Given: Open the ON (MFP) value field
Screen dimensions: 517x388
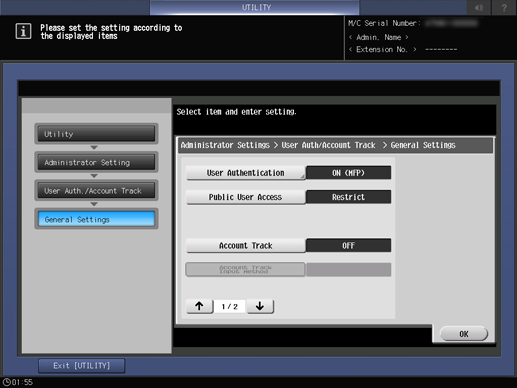Looking at the screenshot, I should (x=348, y=173).
